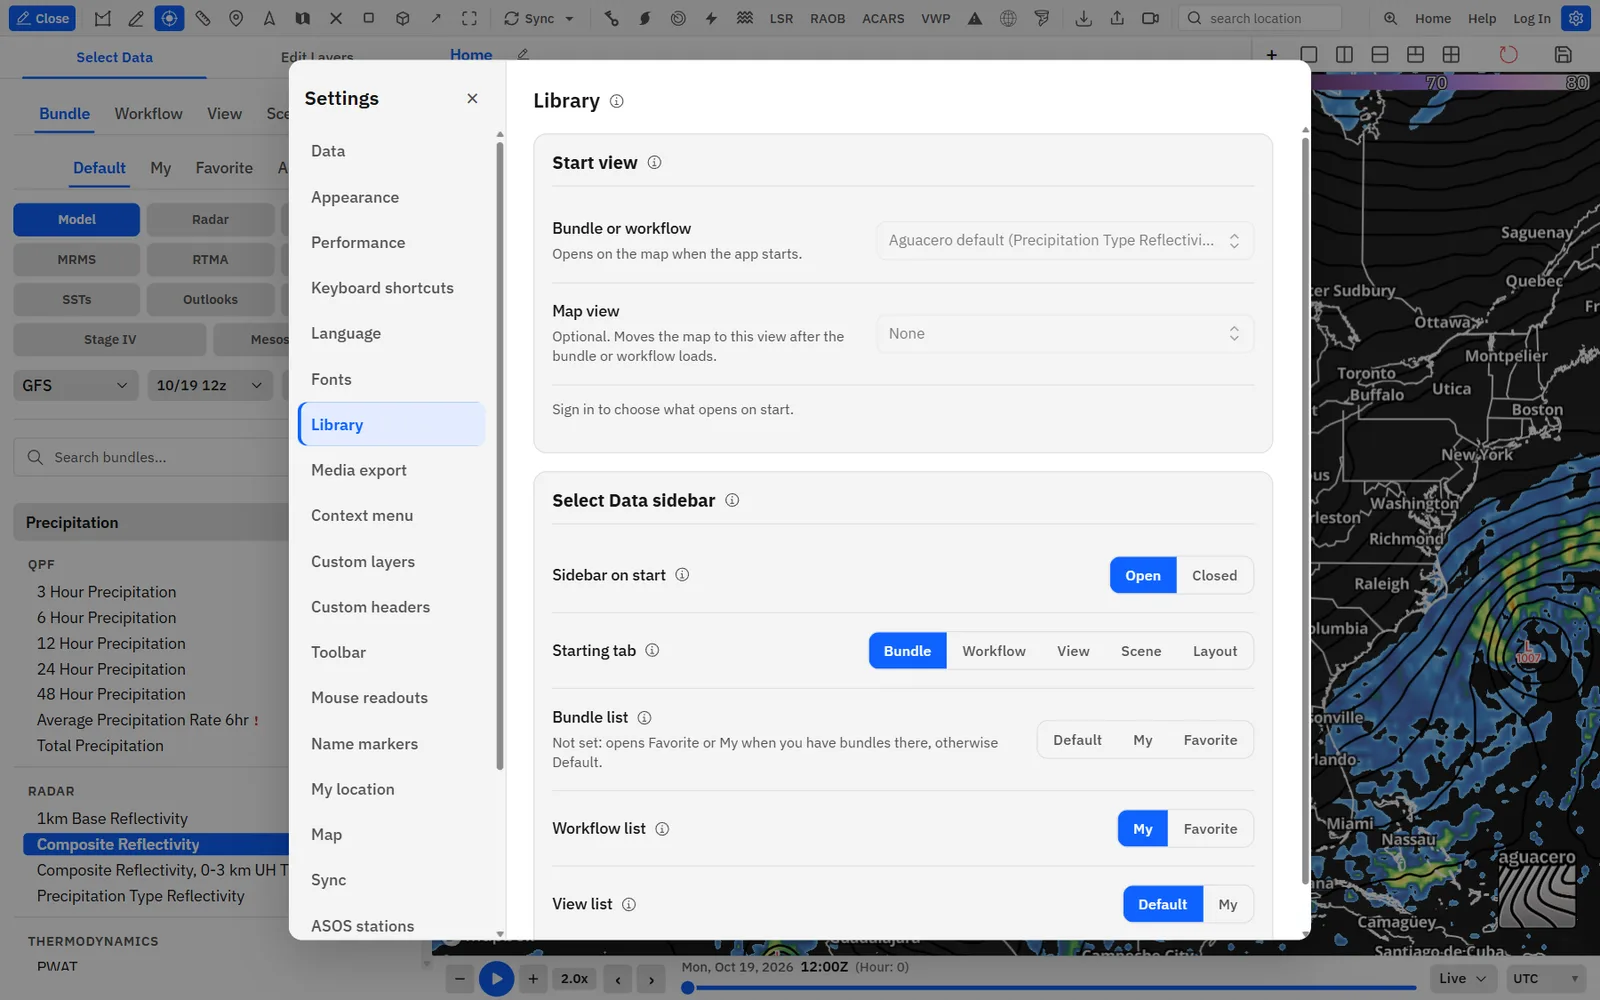Click the red reset rotate icon

pyautogui.click(x=1508, y=55)
